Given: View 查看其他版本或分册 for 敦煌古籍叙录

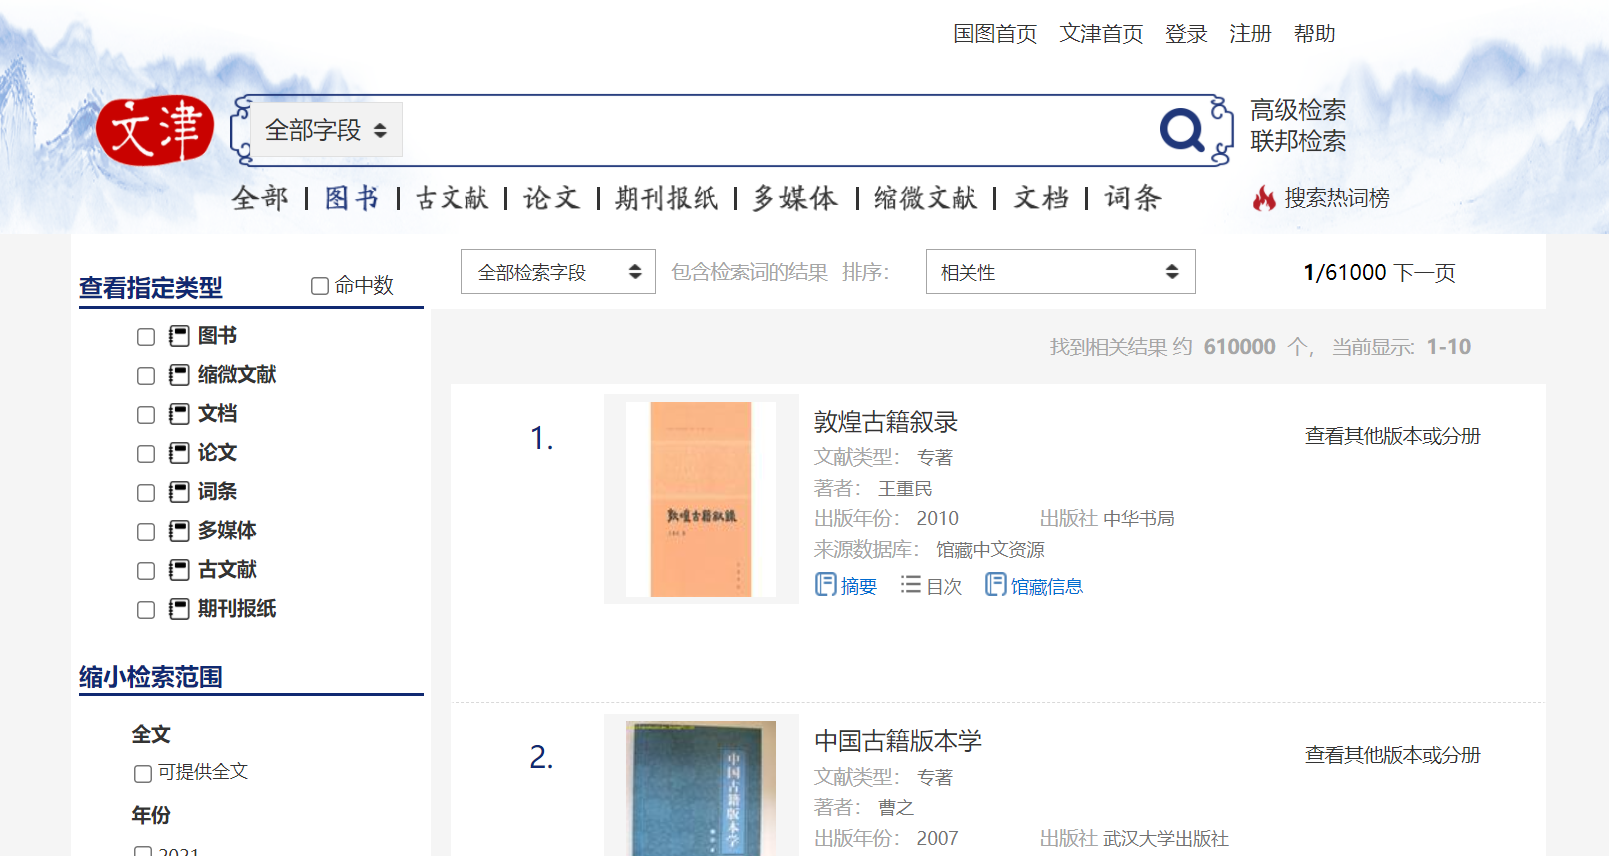Looking at the screenshot, I should point(1392,436).
